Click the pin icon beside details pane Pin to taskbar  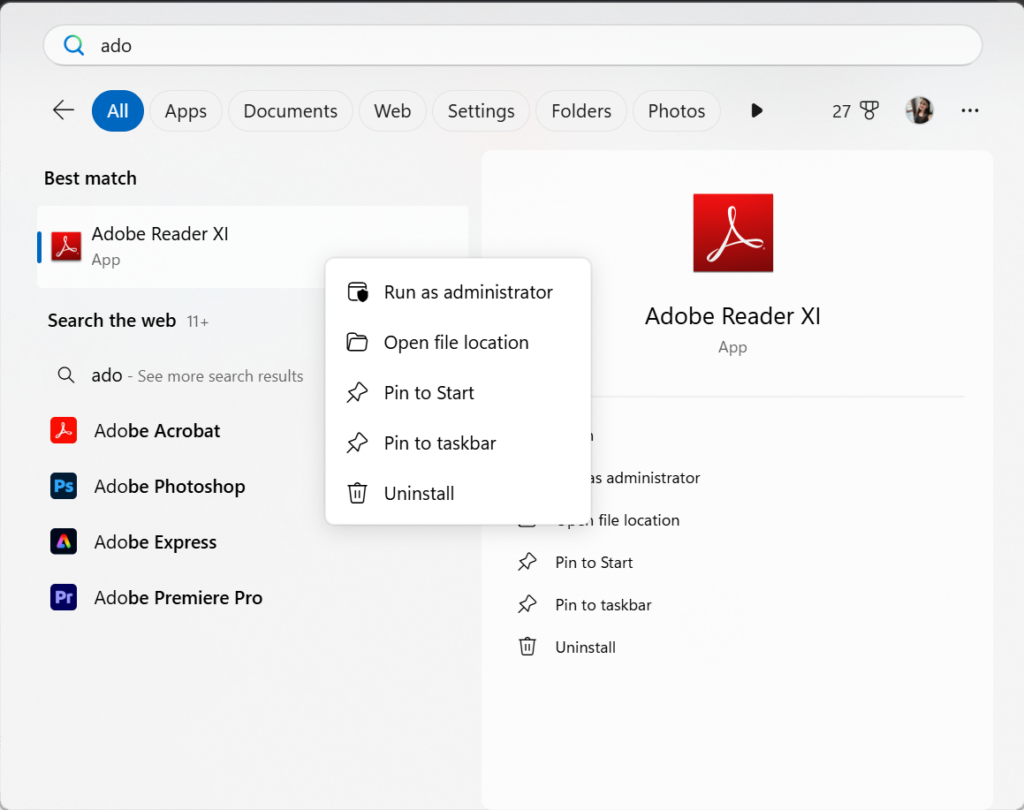click(x=527, y=604)
